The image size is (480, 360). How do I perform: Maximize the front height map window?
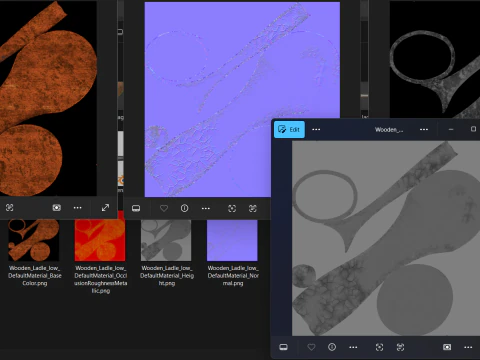(473, 129)
